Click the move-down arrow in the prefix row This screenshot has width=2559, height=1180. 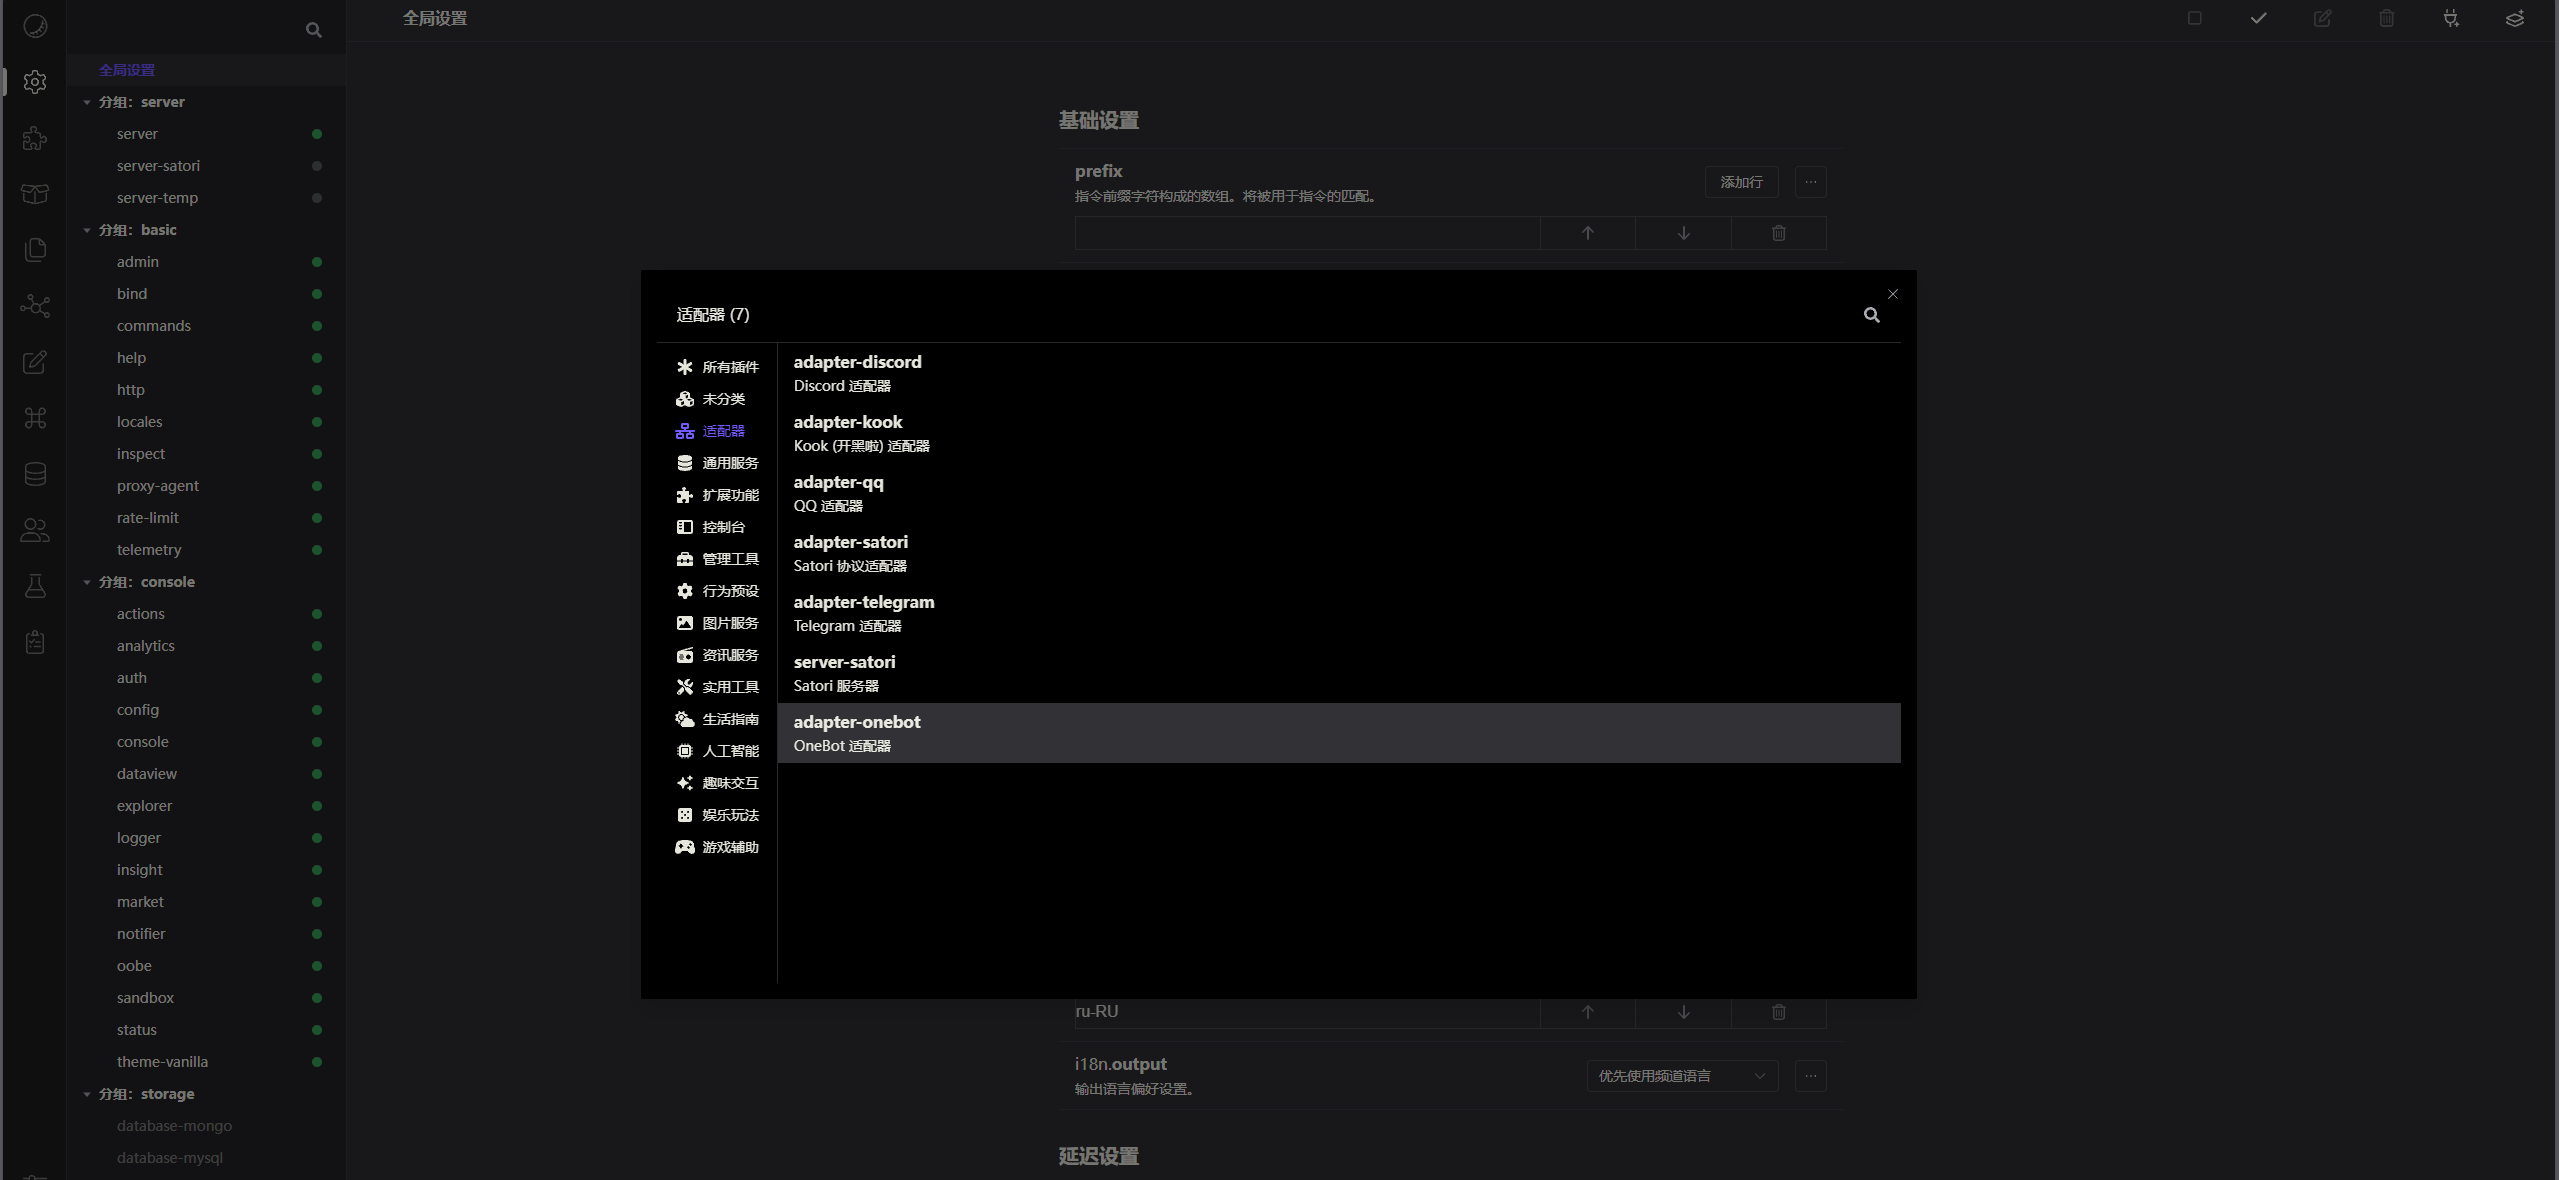click(1683, 233)
